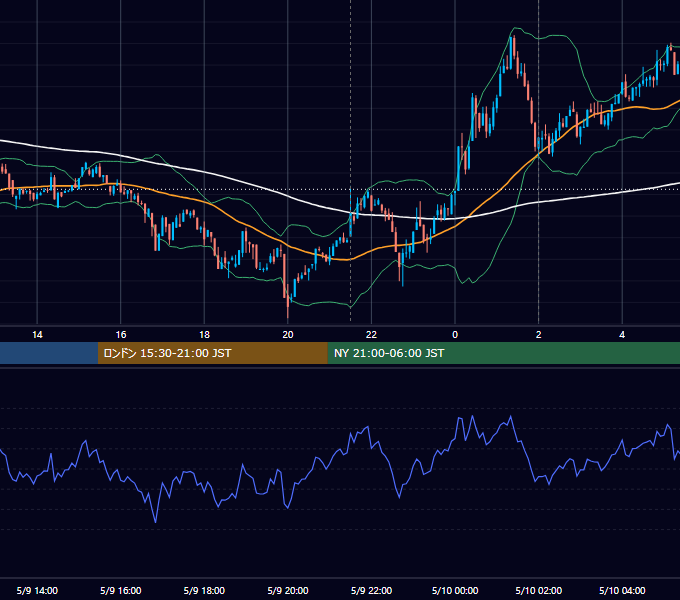
Task: Click the 5/10 04:00 date label
Action: click(x=622, y=590)
